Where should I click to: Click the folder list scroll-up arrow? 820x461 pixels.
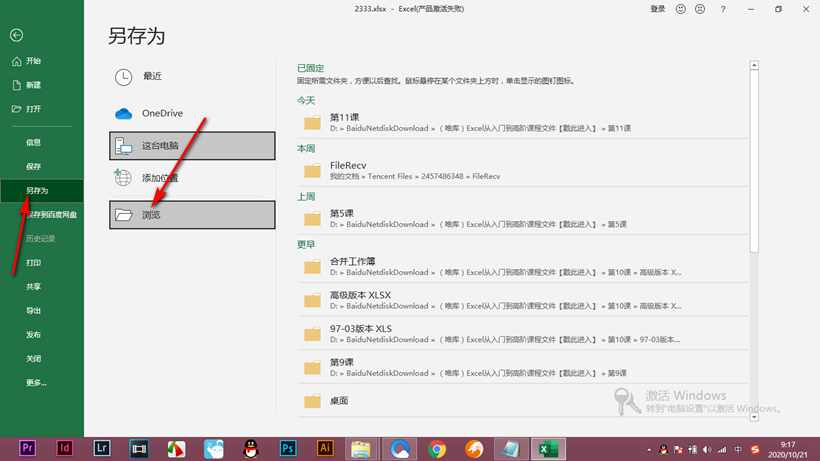click(754, 65)
